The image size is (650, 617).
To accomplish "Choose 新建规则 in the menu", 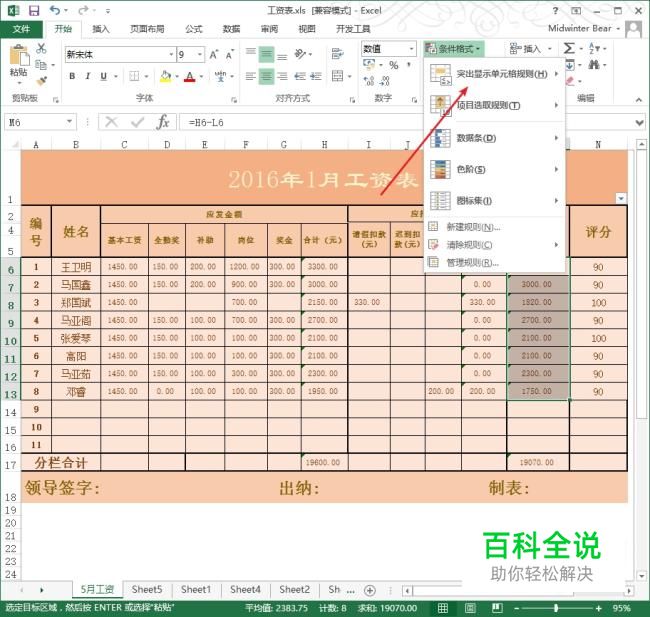I will point(495,227).
